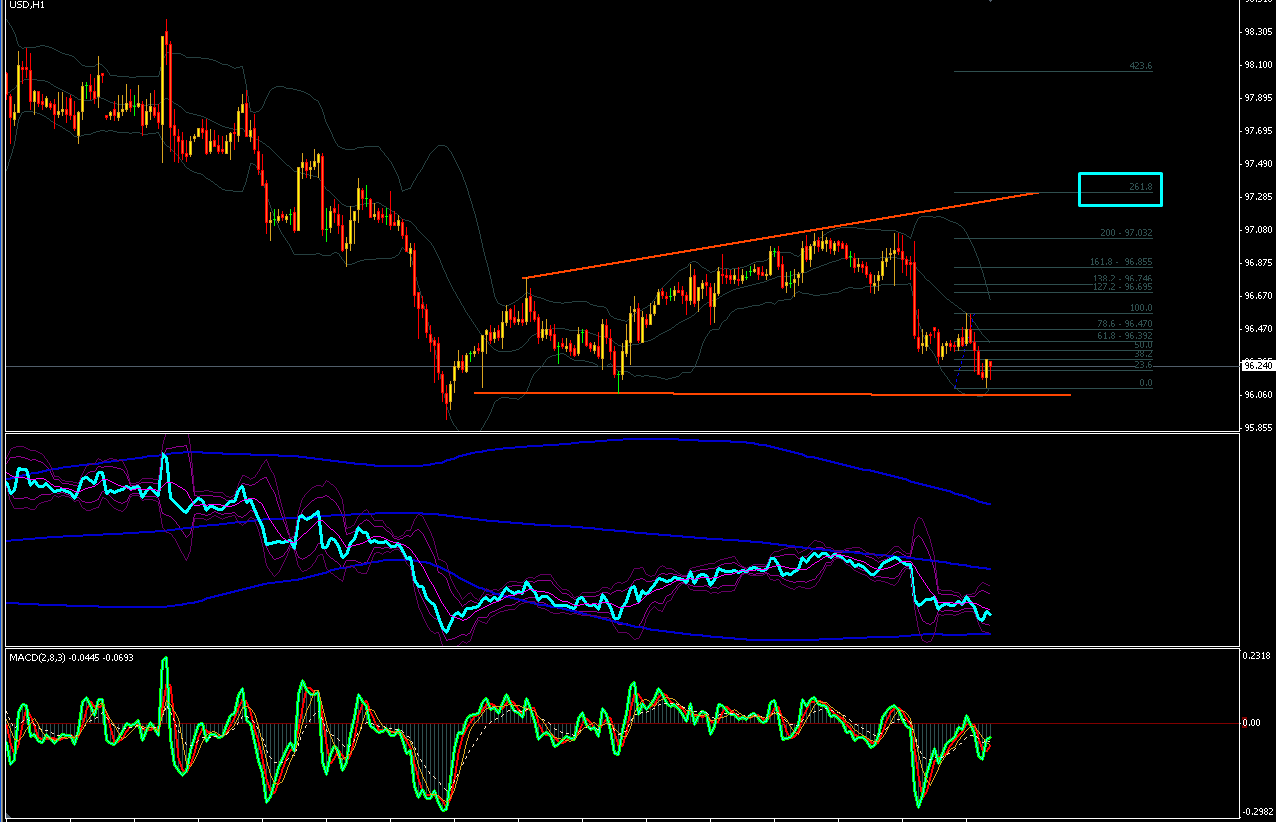Click the -0.2982 MACD scale minimum
Viewport: 1276px width, 822px height.
pos(1256,812)
